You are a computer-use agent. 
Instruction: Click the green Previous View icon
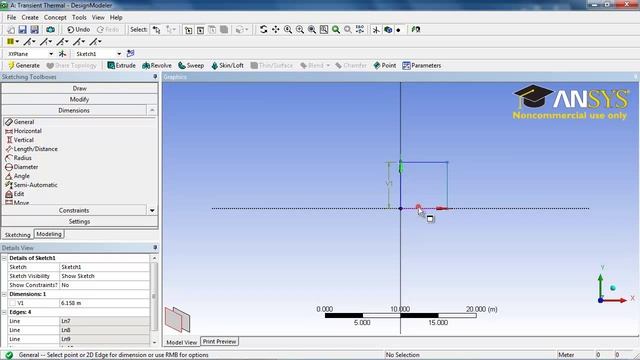[336, 29]
